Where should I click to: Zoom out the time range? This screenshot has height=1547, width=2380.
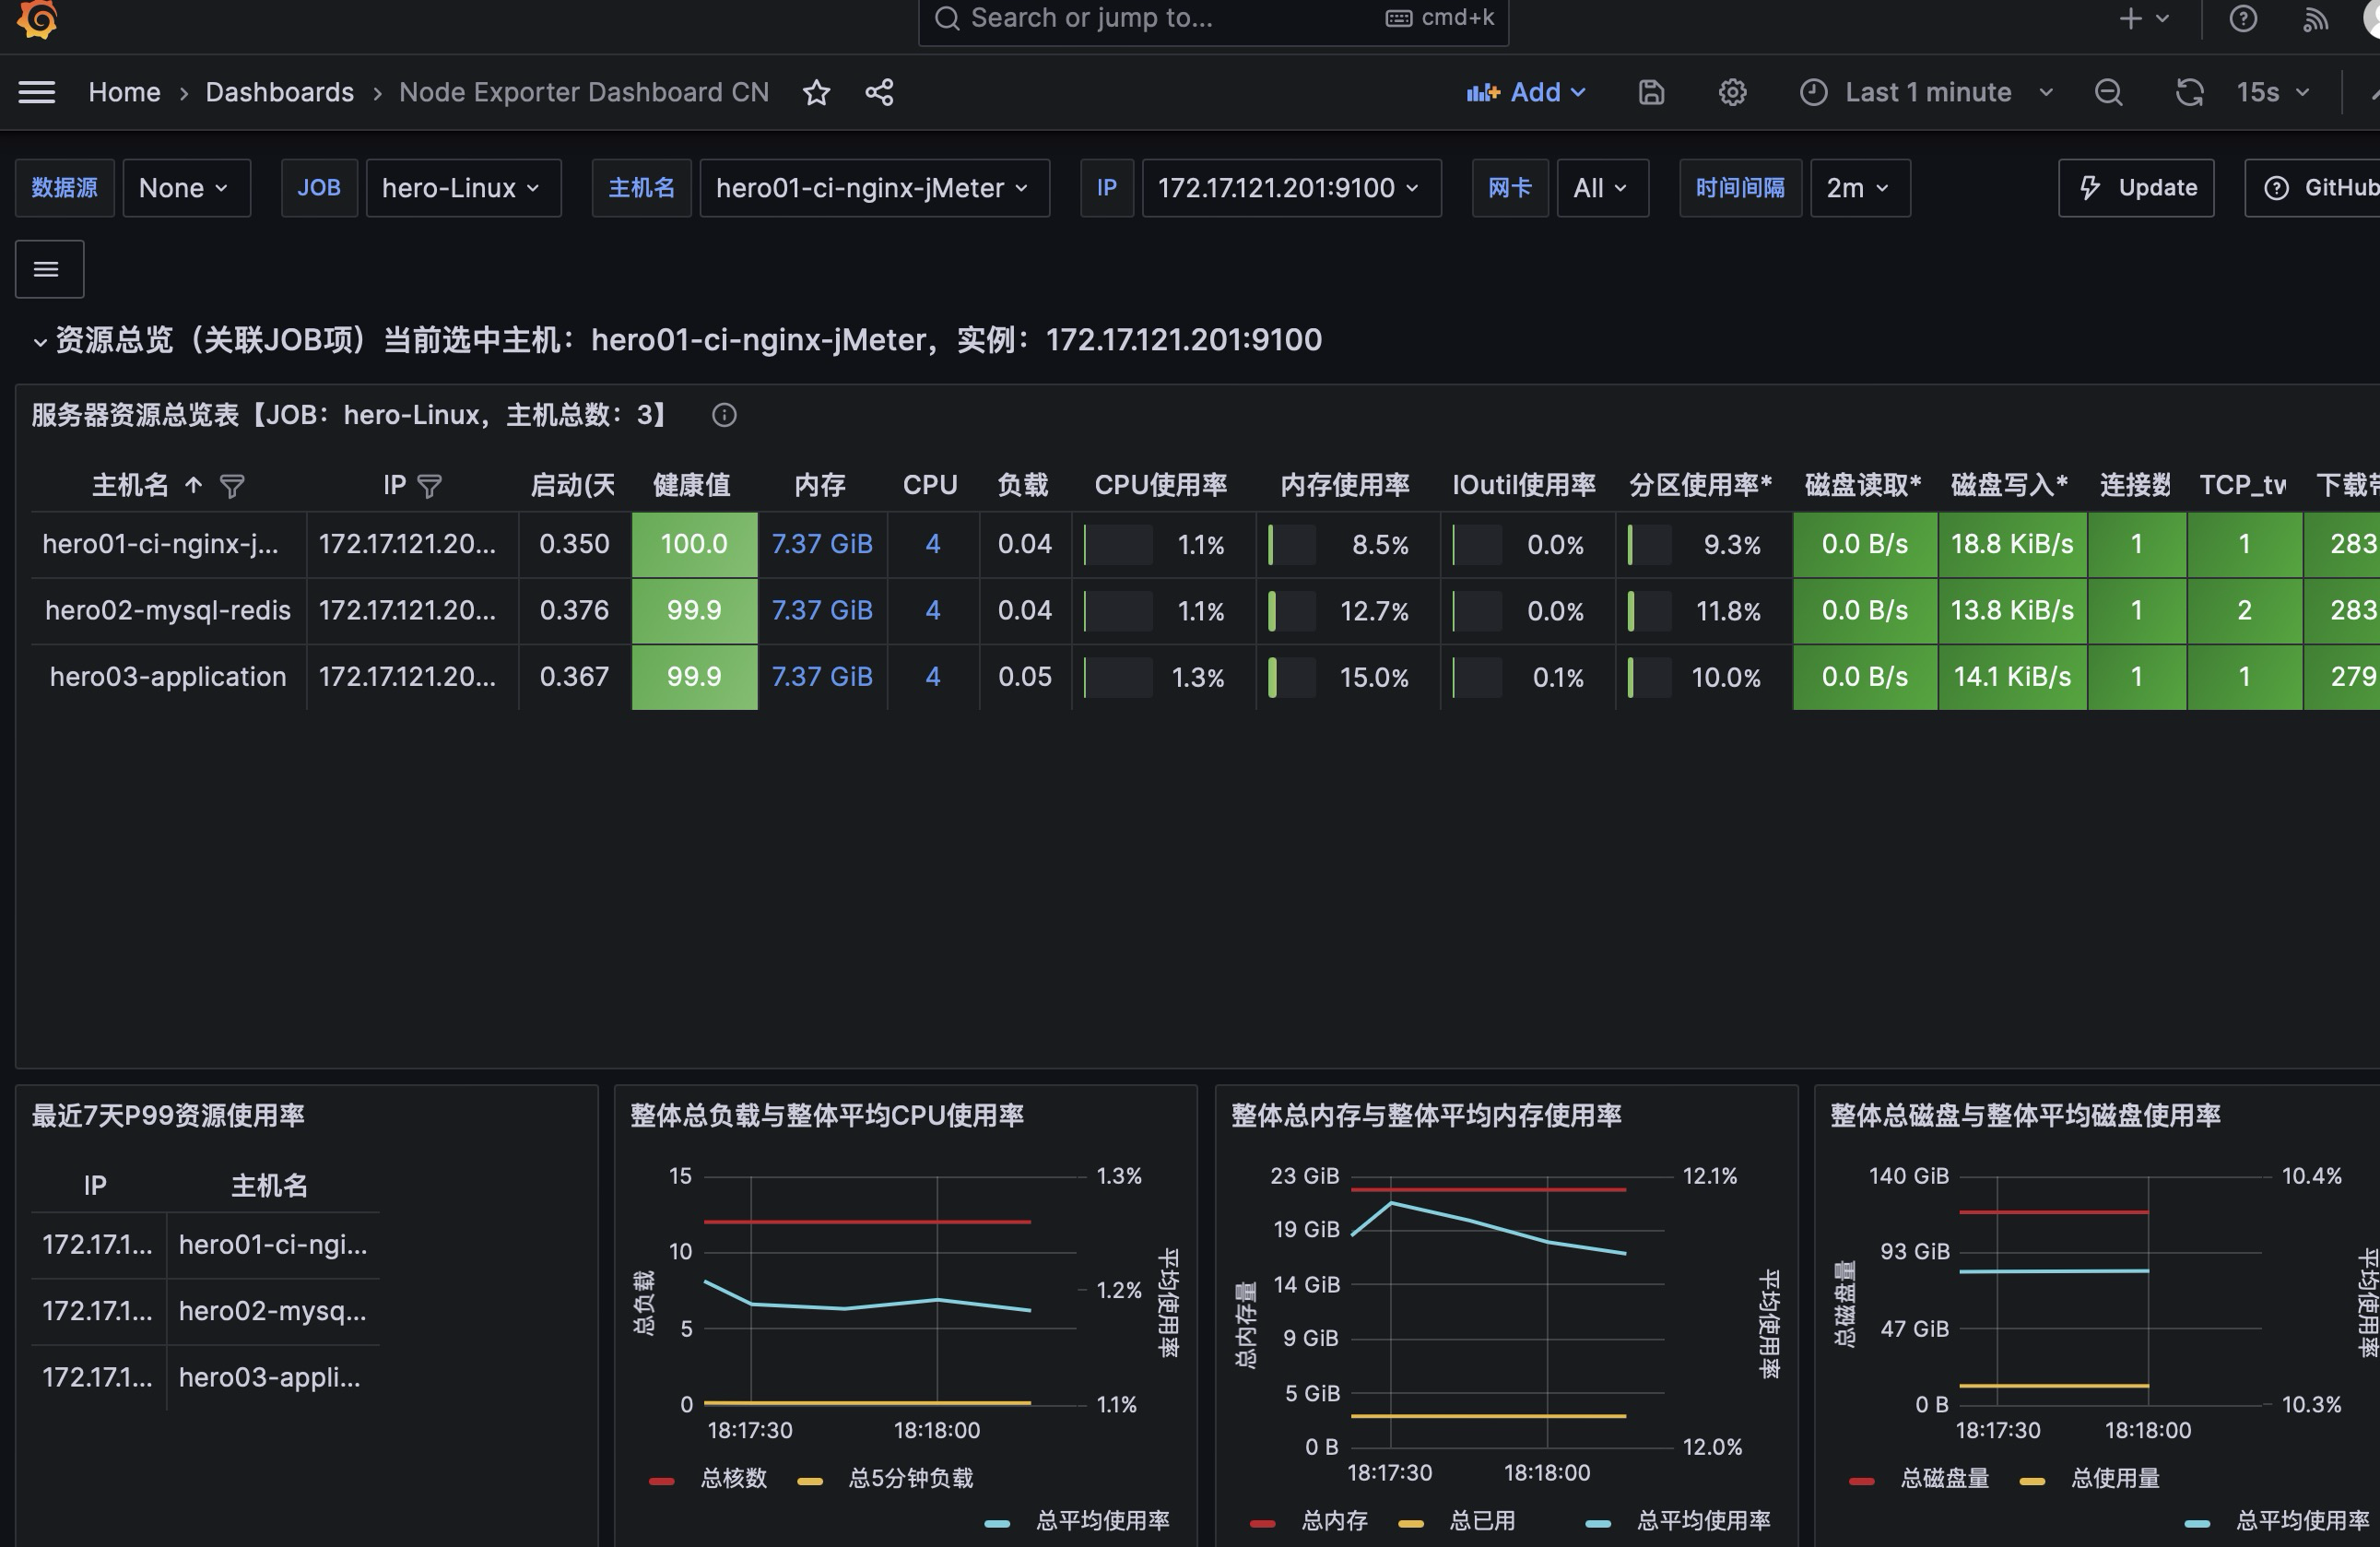[x=2108, y=92]
